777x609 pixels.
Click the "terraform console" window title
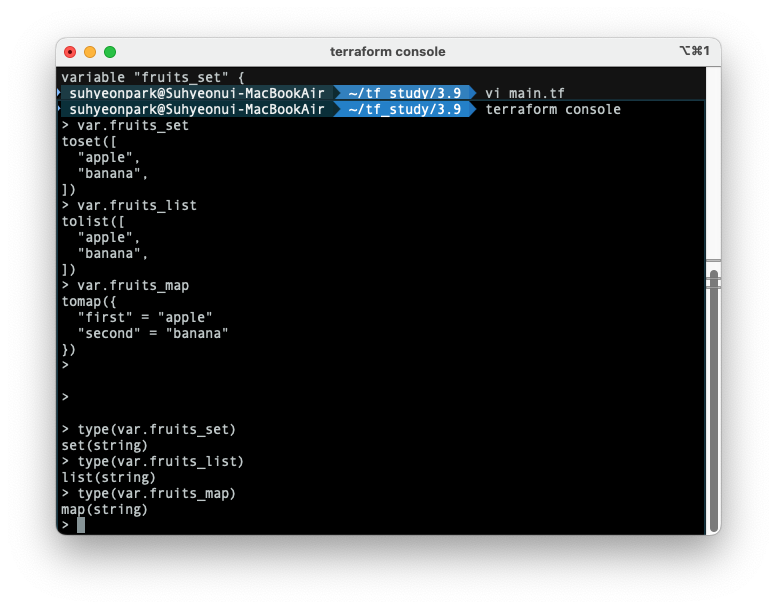(x=388, y=52)
